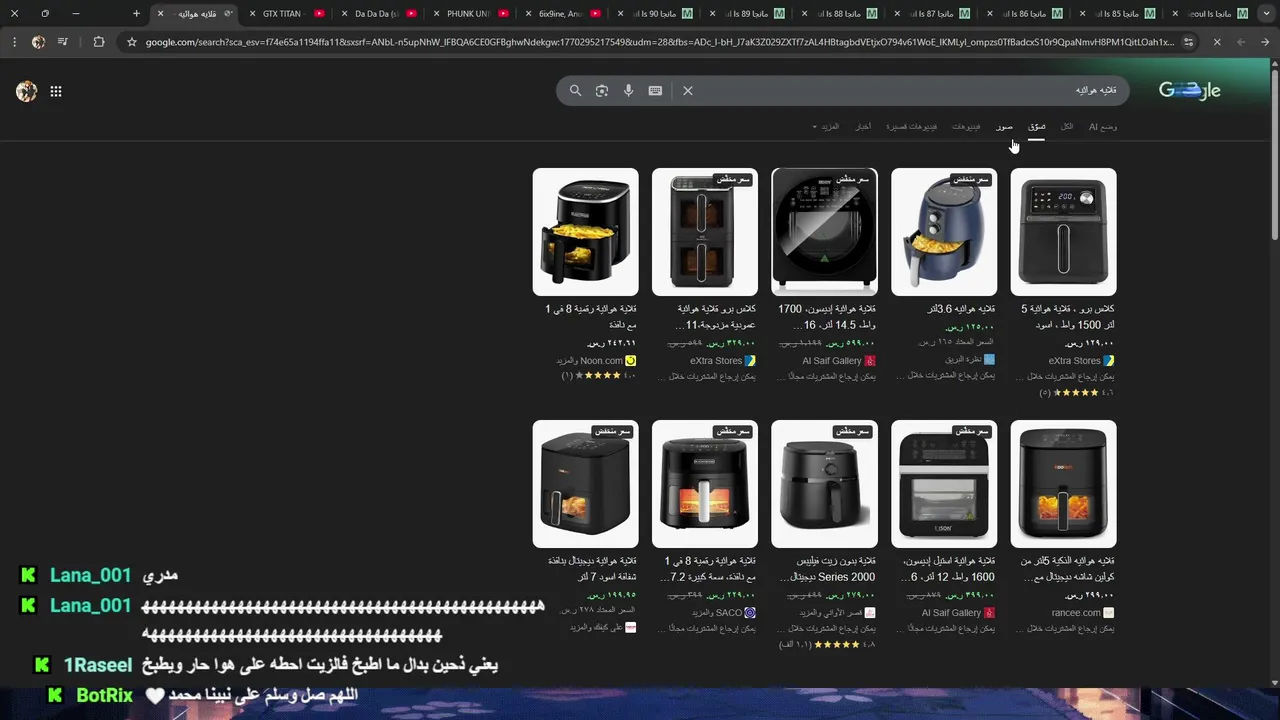
Task: Close the active قلايه هوائيه tab
Action: tap(160, 14)
